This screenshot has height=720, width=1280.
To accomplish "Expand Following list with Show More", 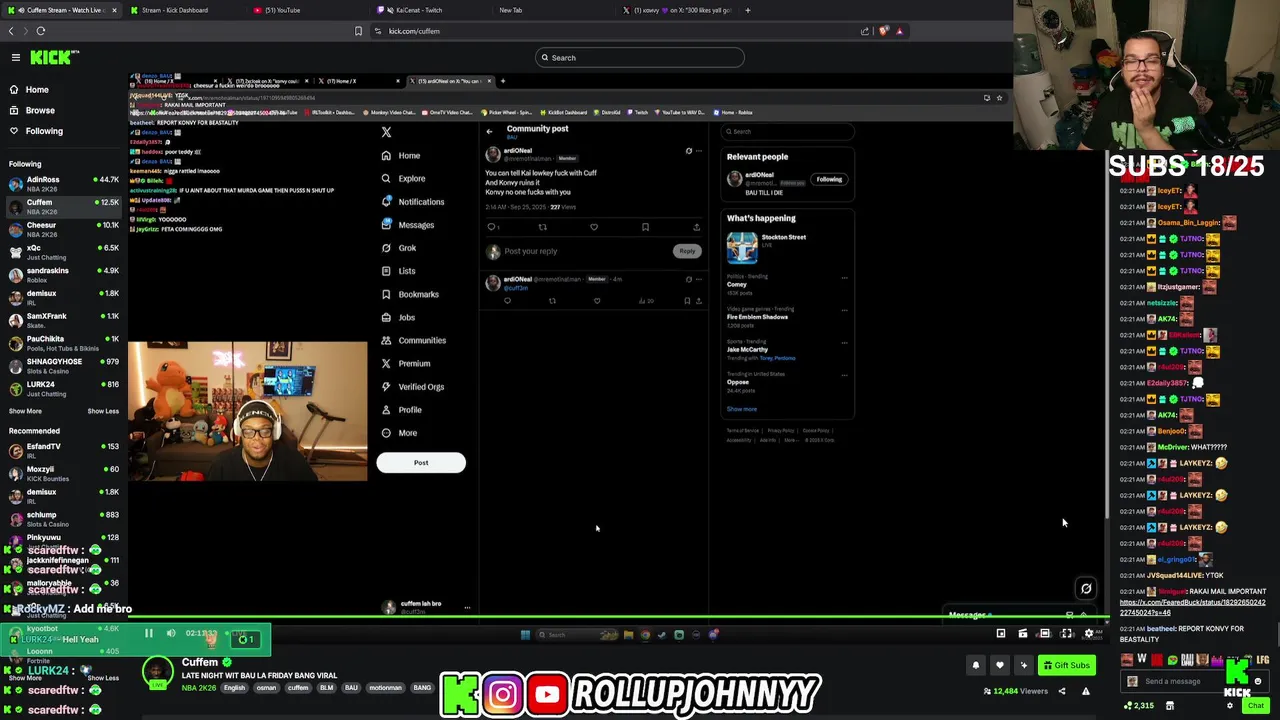I will pyautogui.click(x=25, y=411).
